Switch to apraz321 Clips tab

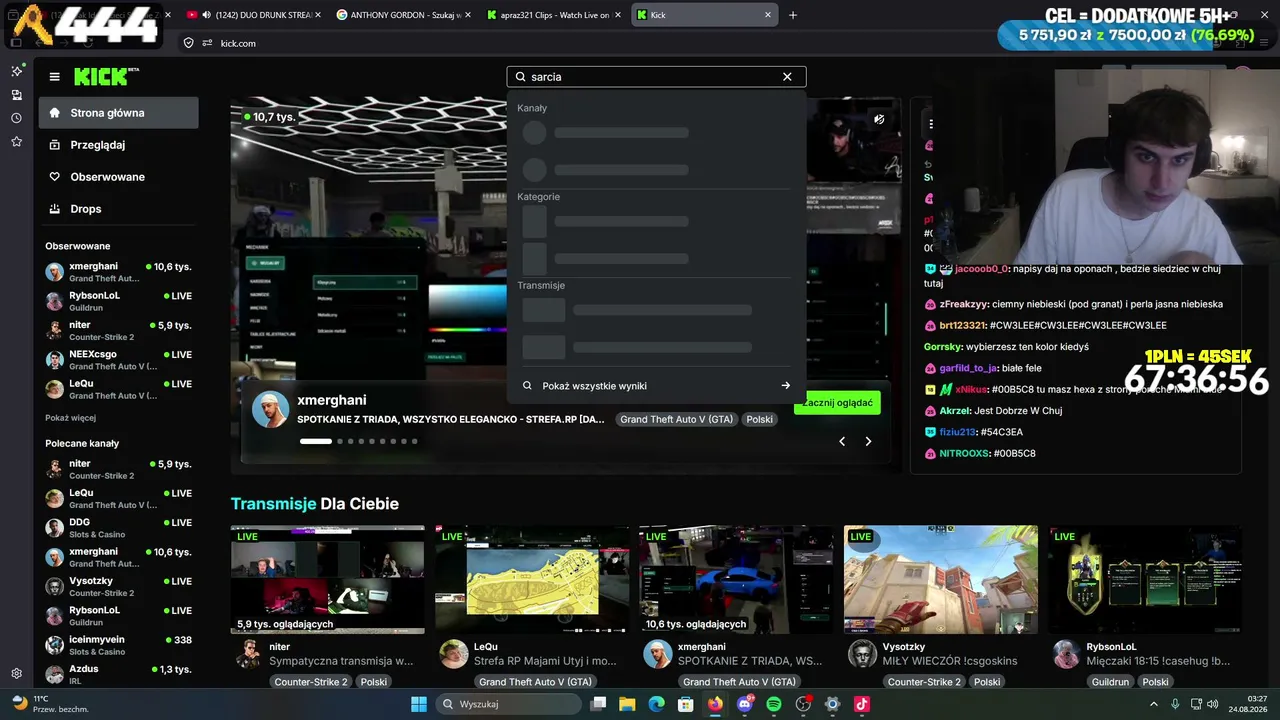[x=553, y=15]
